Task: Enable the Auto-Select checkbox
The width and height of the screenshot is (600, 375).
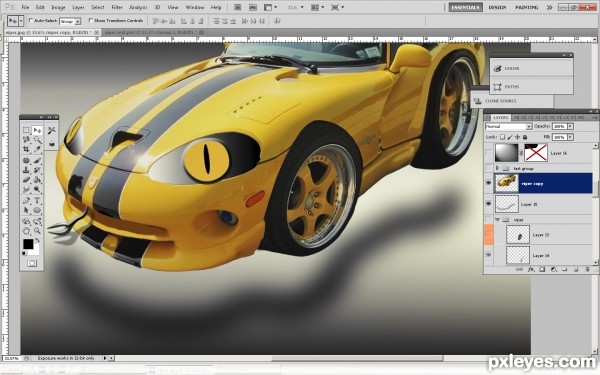Action: 31,20
